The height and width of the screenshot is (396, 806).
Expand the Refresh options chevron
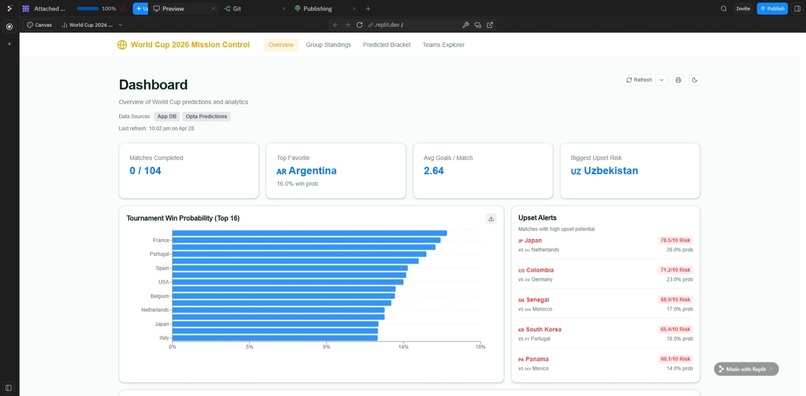662,80
